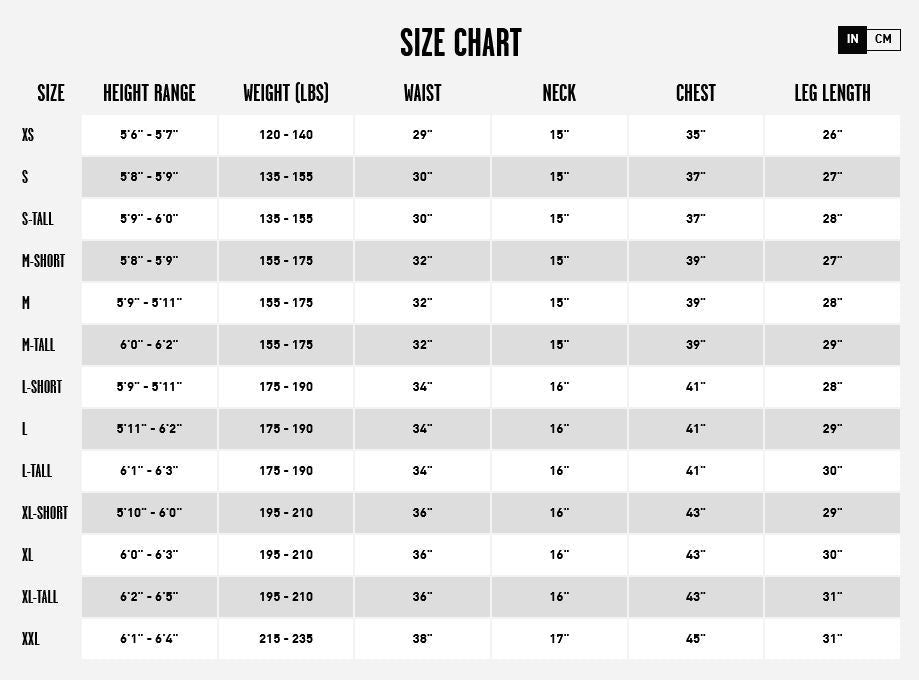Click the M-SHORT size row label
This screenshot has width=919, height=680.
pos(43,261)
